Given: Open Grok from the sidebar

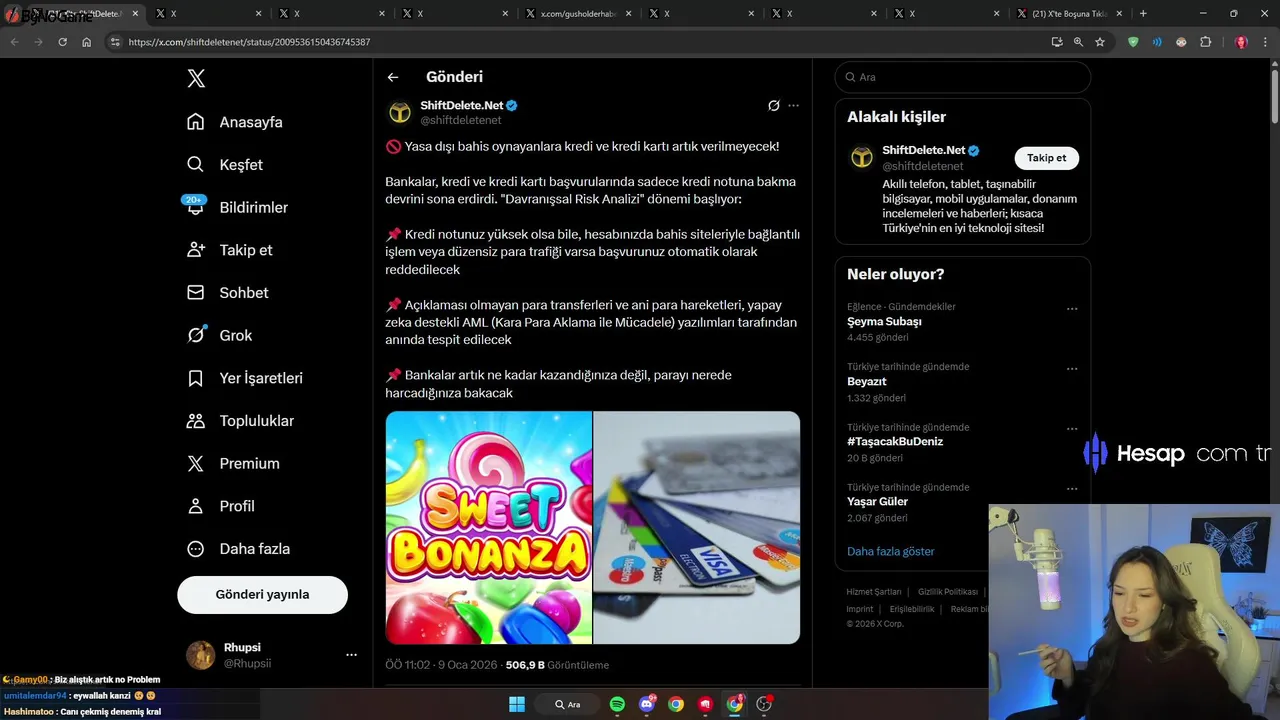Looking at the screenshot, I should click(219, 335).
